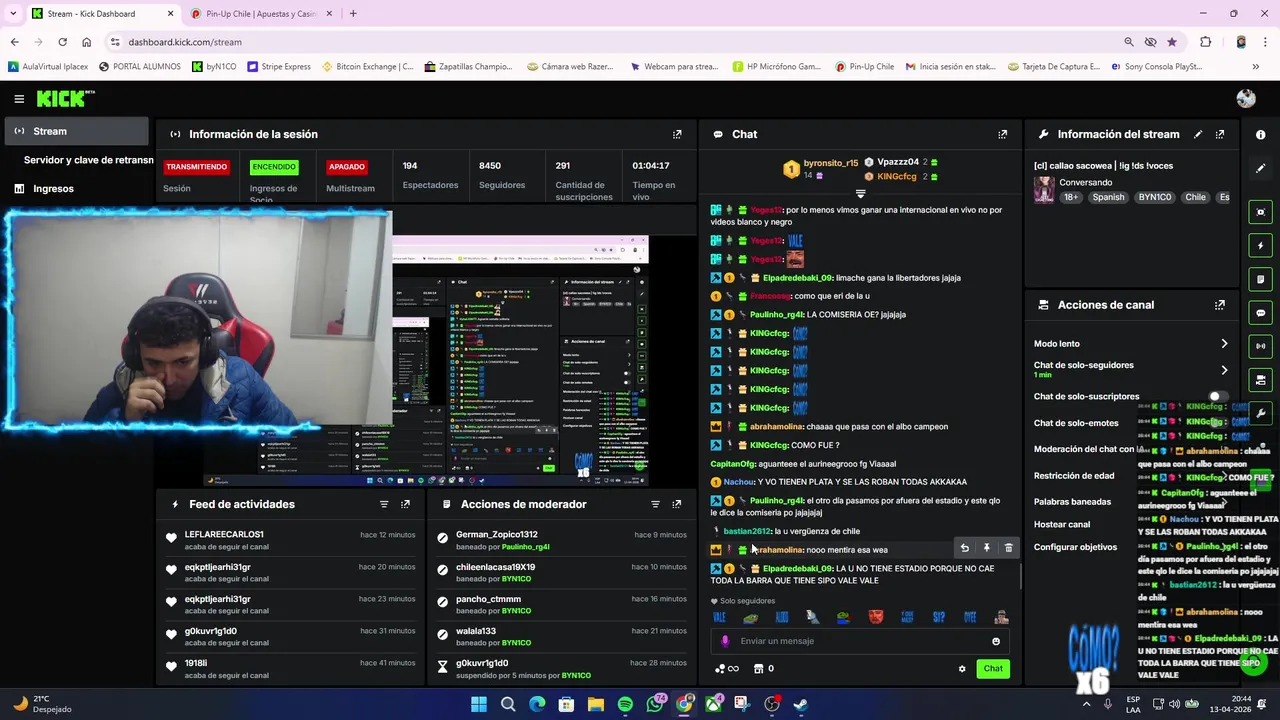Open chat settings gear icon
The width and height of the screenshot is (1280, 720).
[x=962, y=669]
